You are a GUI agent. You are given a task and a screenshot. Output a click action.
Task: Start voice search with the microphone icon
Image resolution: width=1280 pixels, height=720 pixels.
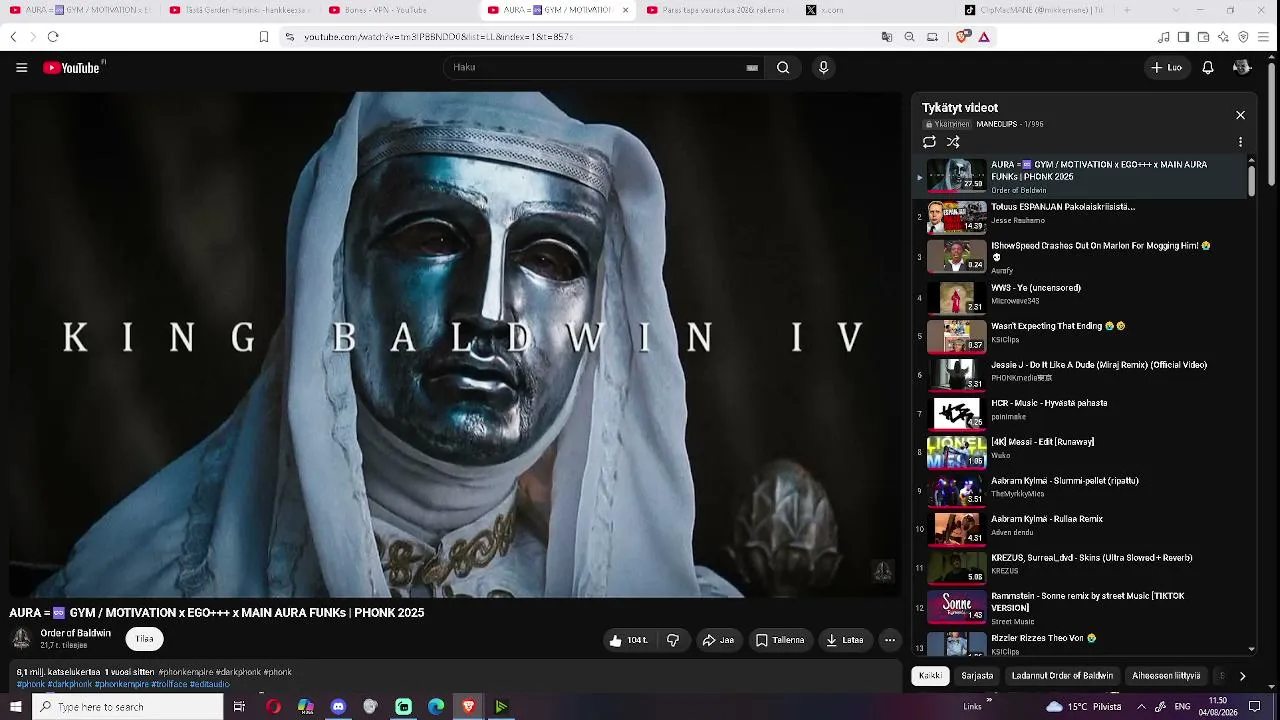point(823,68)
